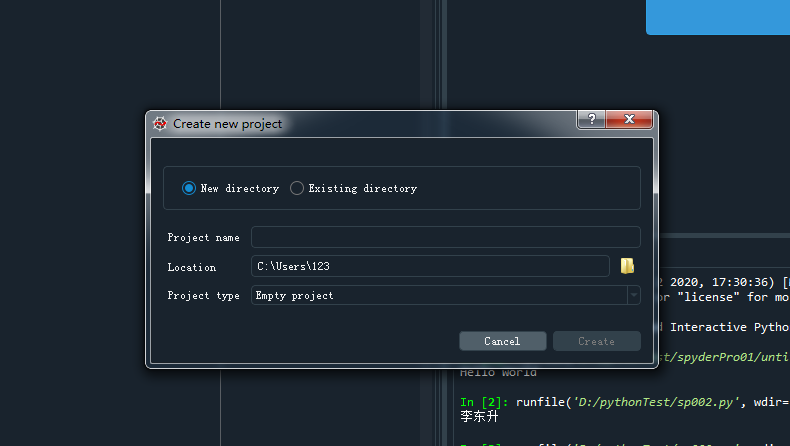Select the 李东升 console output text
Viewport: 790px width, 446px height.
point(479,416)
